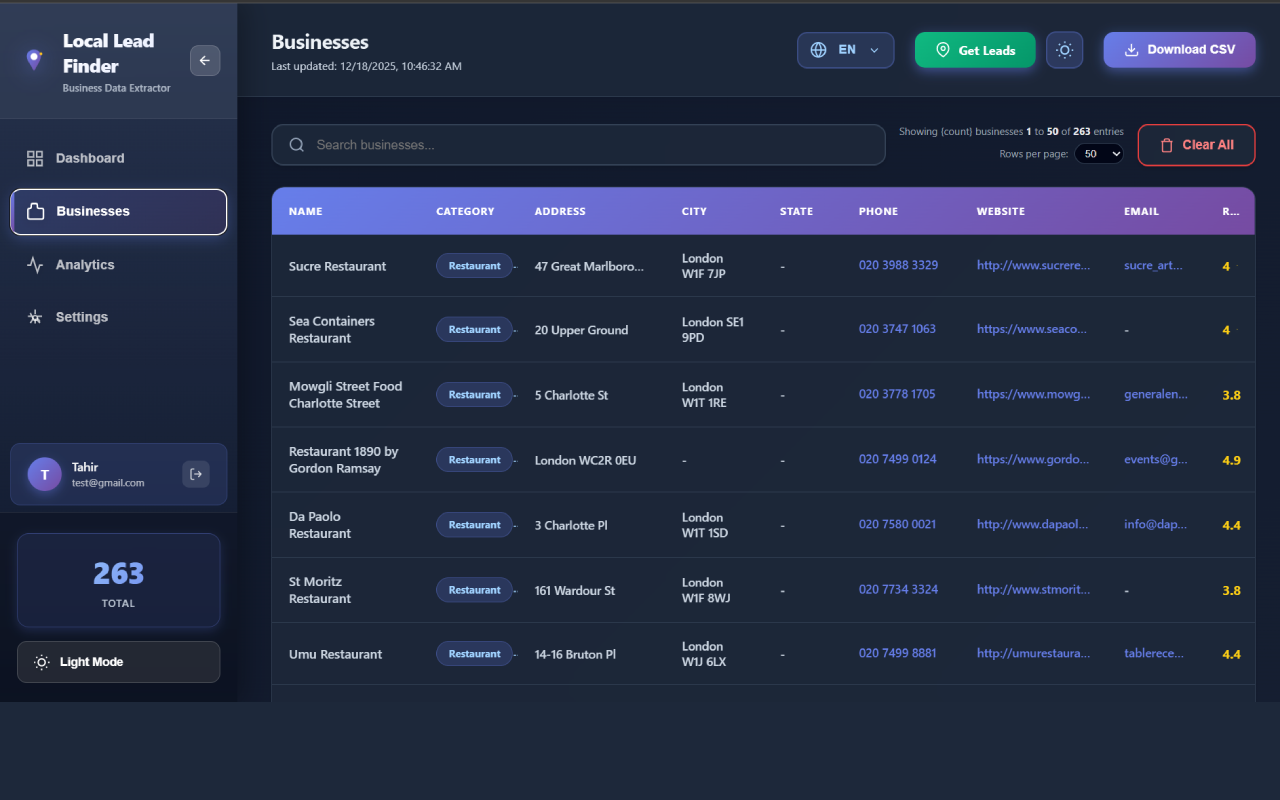Click the magnifier icon in search bar
Screen dimensions: 1280x800
coord(297,145)
